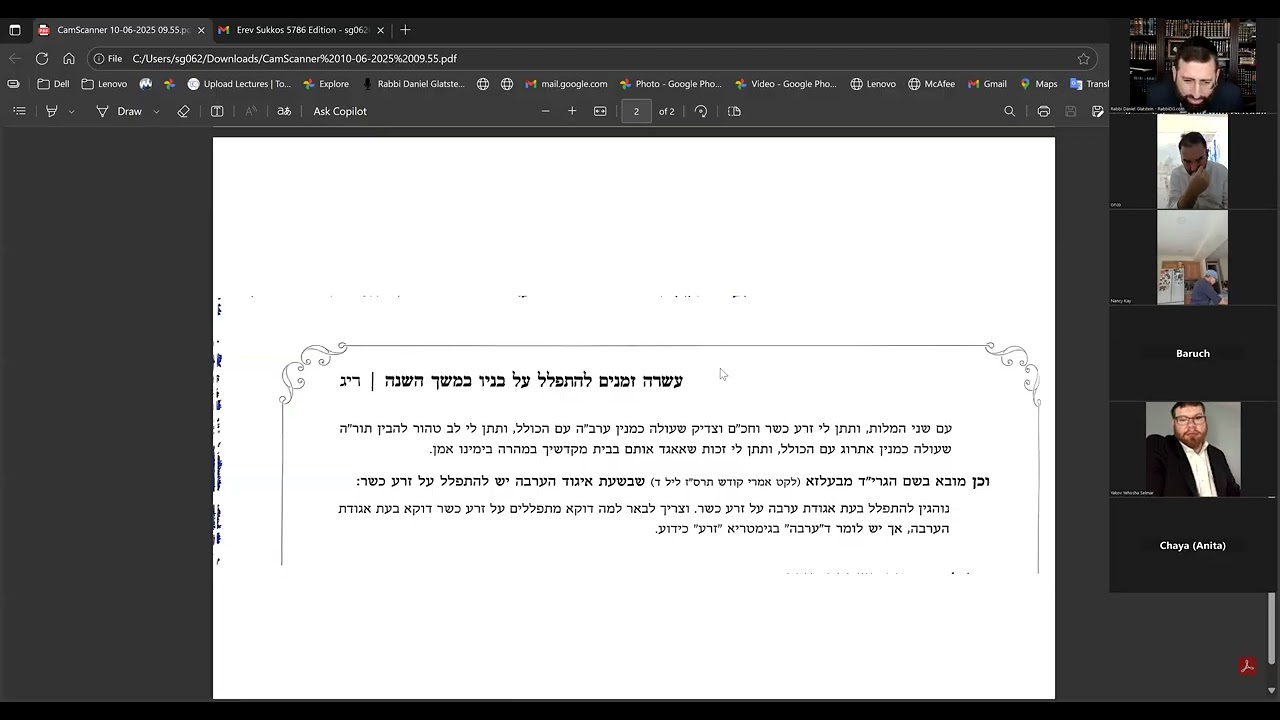
Task: Add a text box to PDF
Action: pyautogui.click(x=217, y=111)
